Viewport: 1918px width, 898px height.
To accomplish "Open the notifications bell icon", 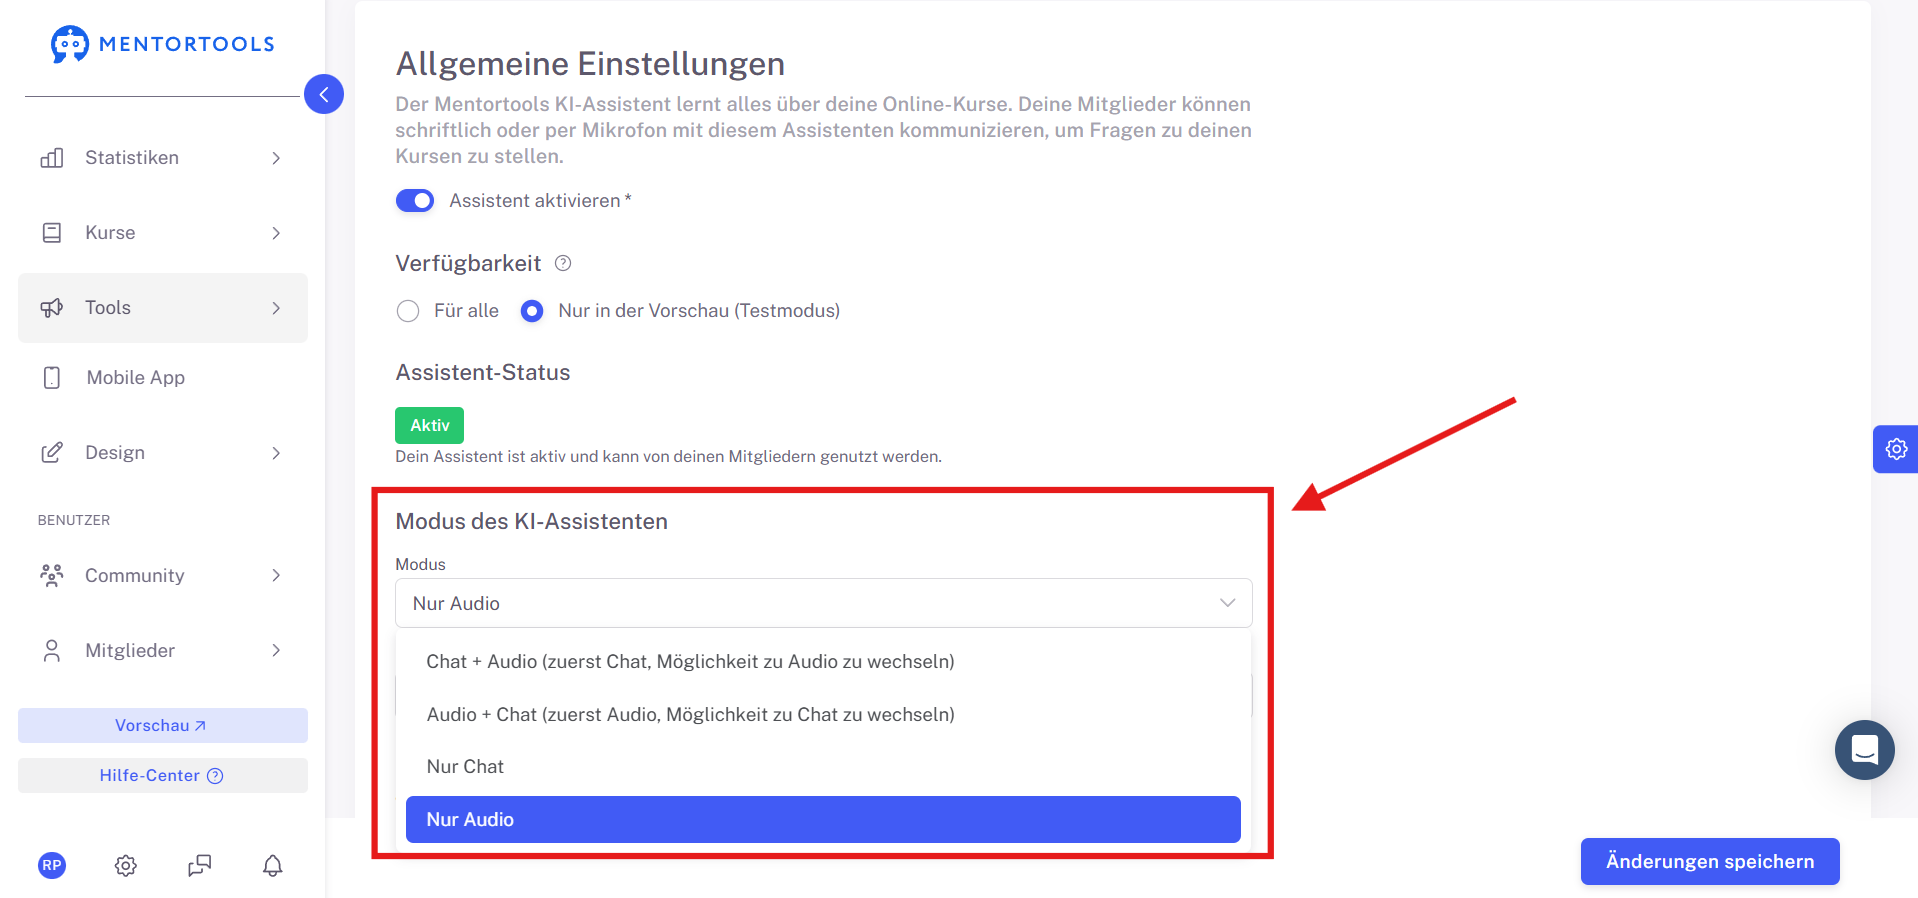I will 272,865.
